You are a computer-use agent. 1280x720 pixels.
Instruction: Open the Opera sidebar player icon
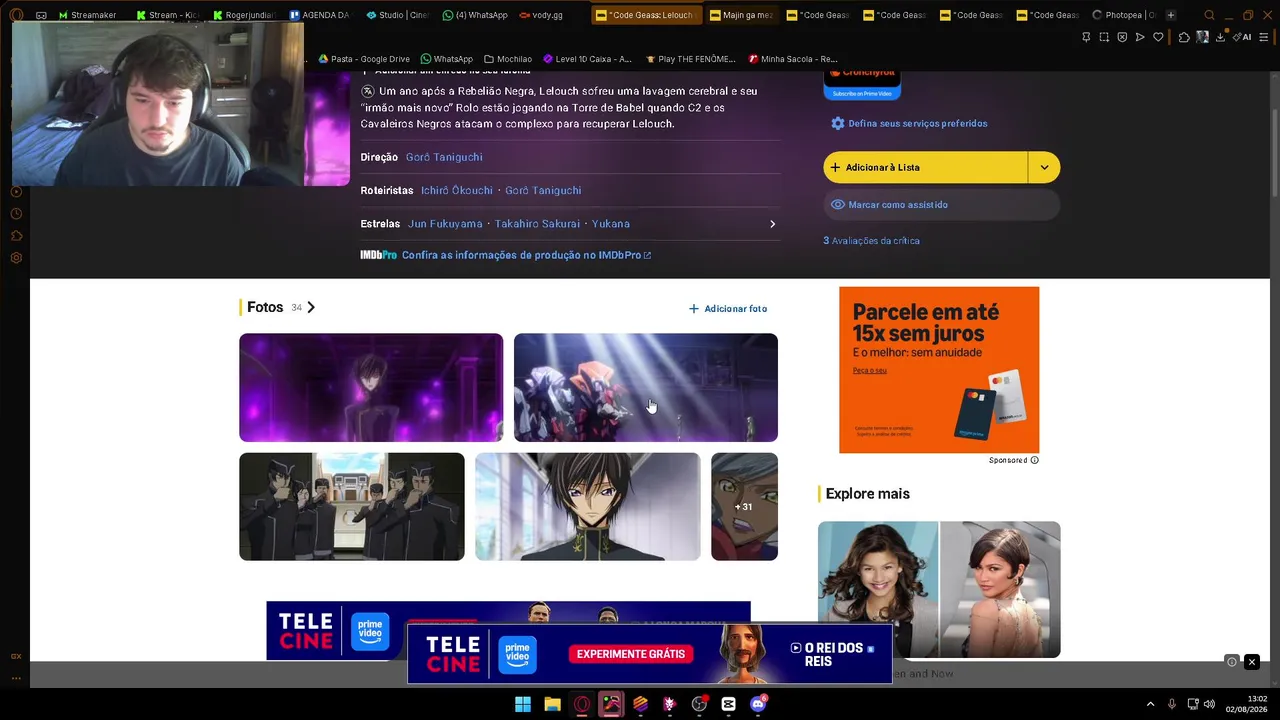[x=16, y=192]
